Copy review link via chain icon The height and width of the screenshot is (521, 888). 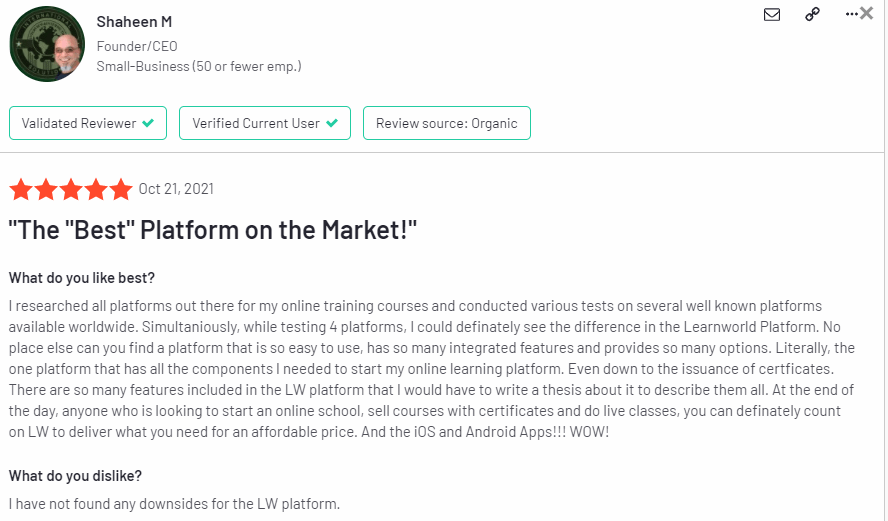[813, 14]
